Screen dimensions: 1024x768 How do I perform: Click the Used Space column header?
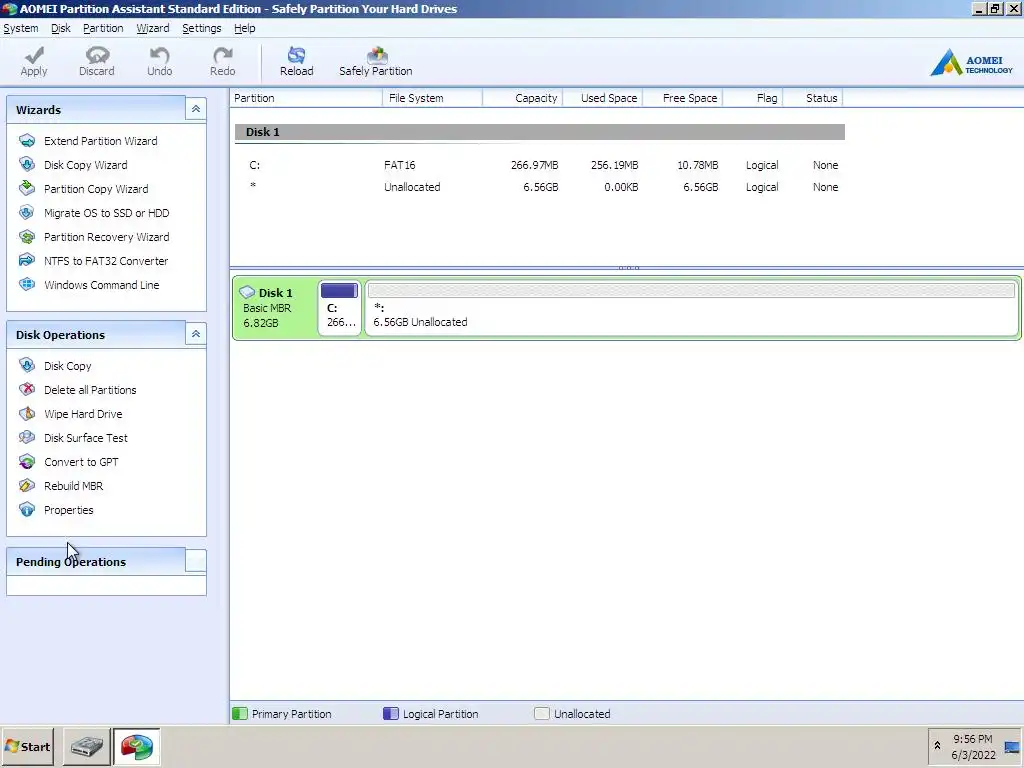pyautogui.click(x=602, y=98)
